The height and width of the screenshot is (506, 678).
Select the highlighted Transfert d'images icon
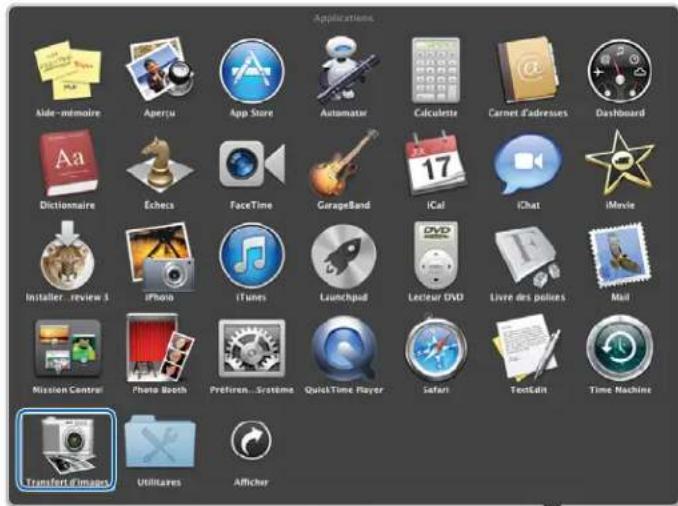pyautogui.click(x=67, y=450)
